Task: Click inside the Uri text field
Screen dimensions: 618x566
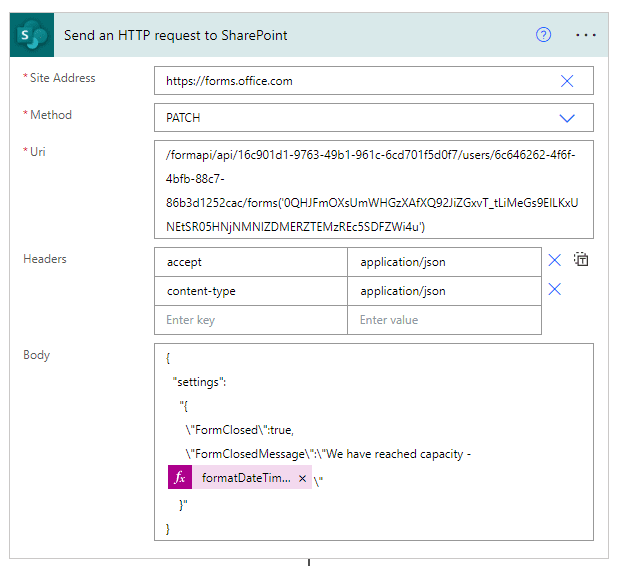Action: (x=374, y=190)
